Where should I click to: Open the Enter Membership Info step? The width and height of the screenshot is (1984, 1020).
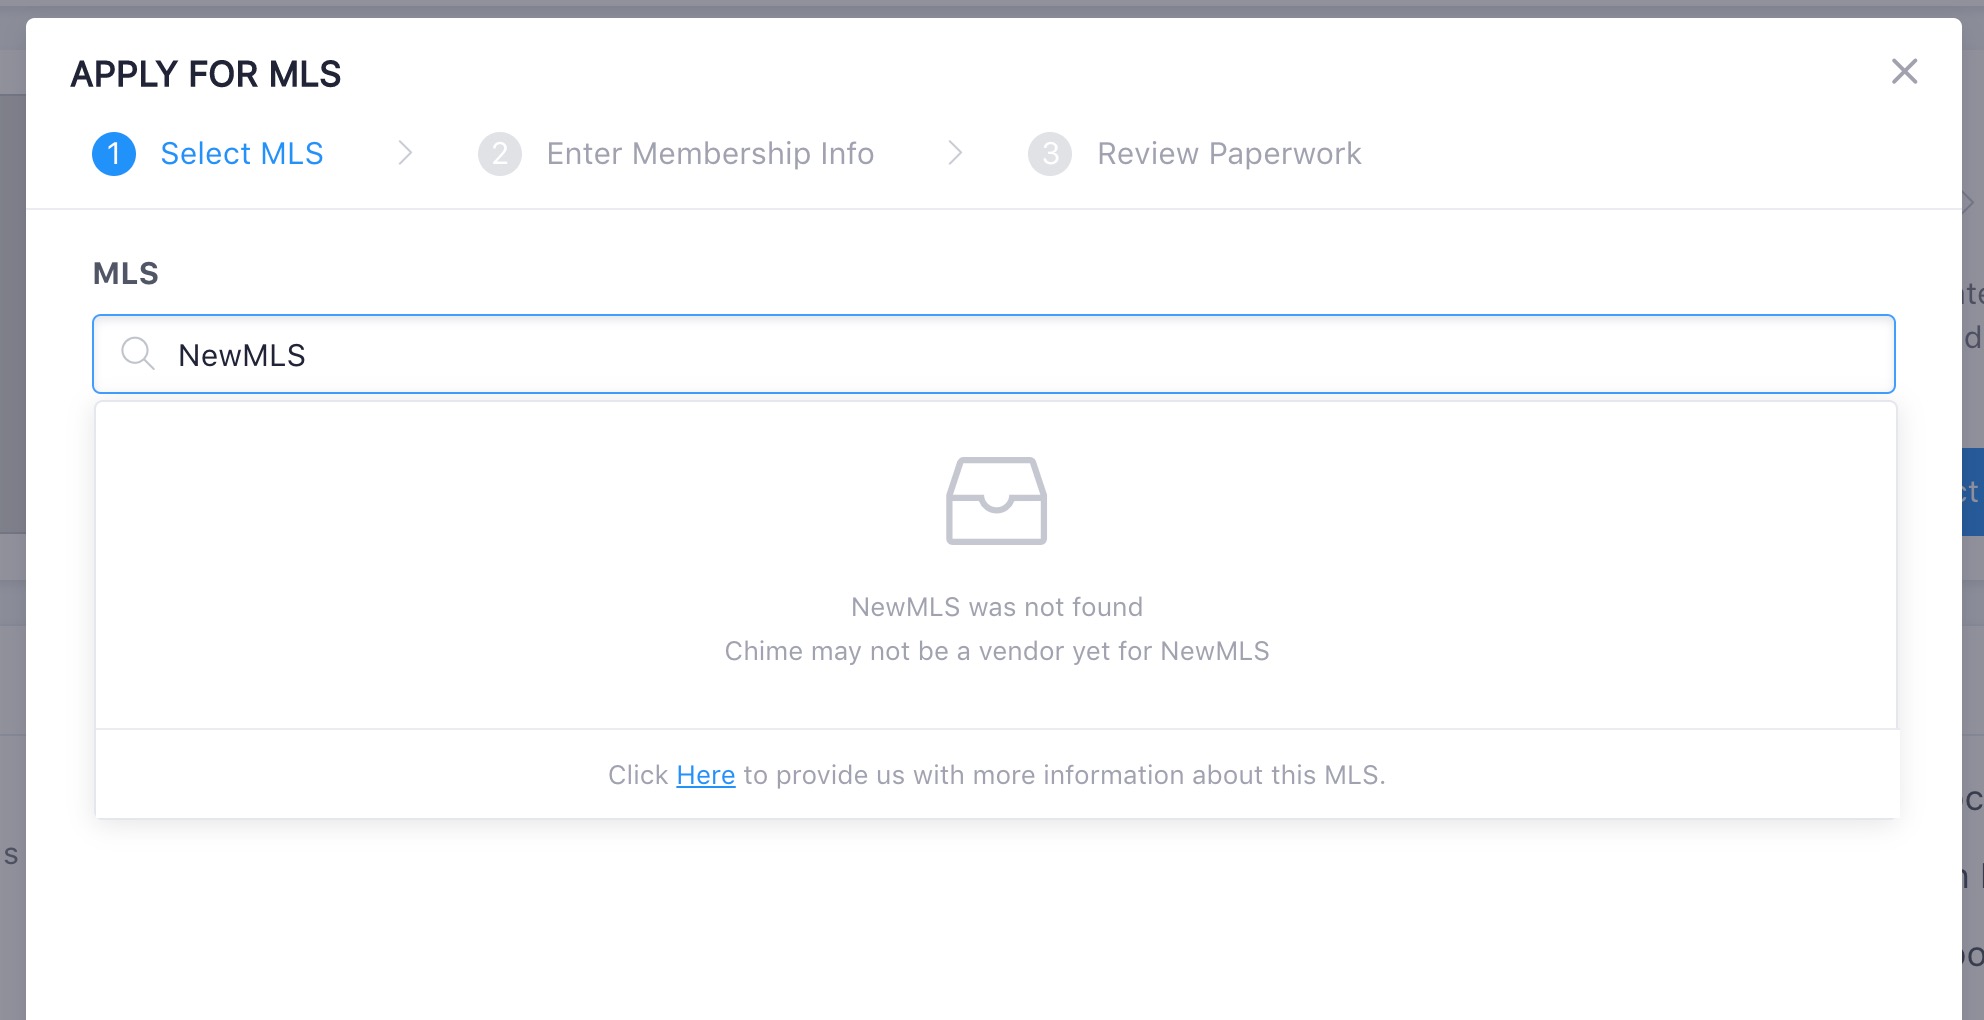[710, 154]
